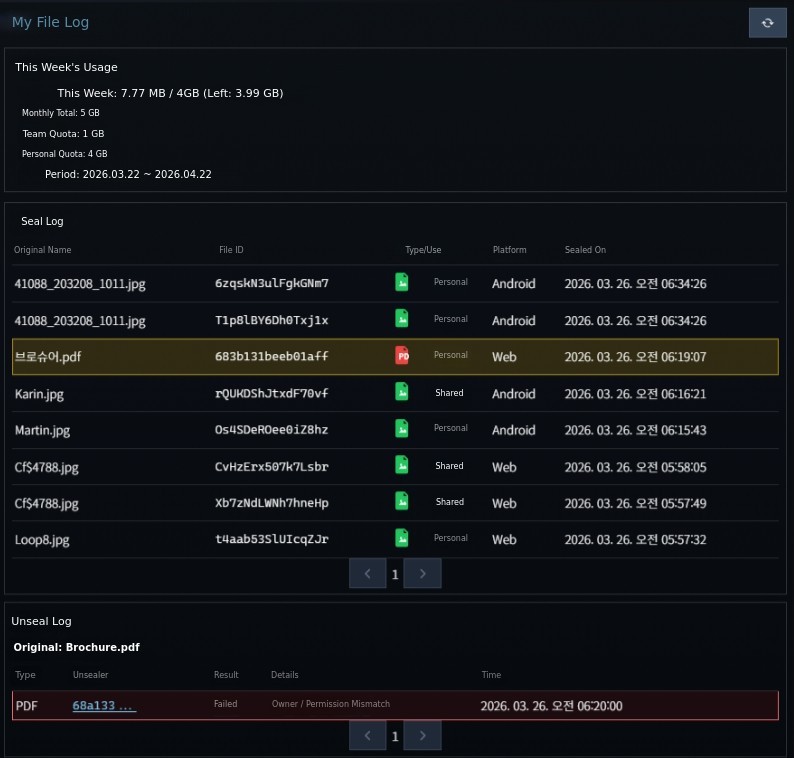Click the Failed result in Unseal Log
This screenshot has width=794, height=758.
[225, 704]
